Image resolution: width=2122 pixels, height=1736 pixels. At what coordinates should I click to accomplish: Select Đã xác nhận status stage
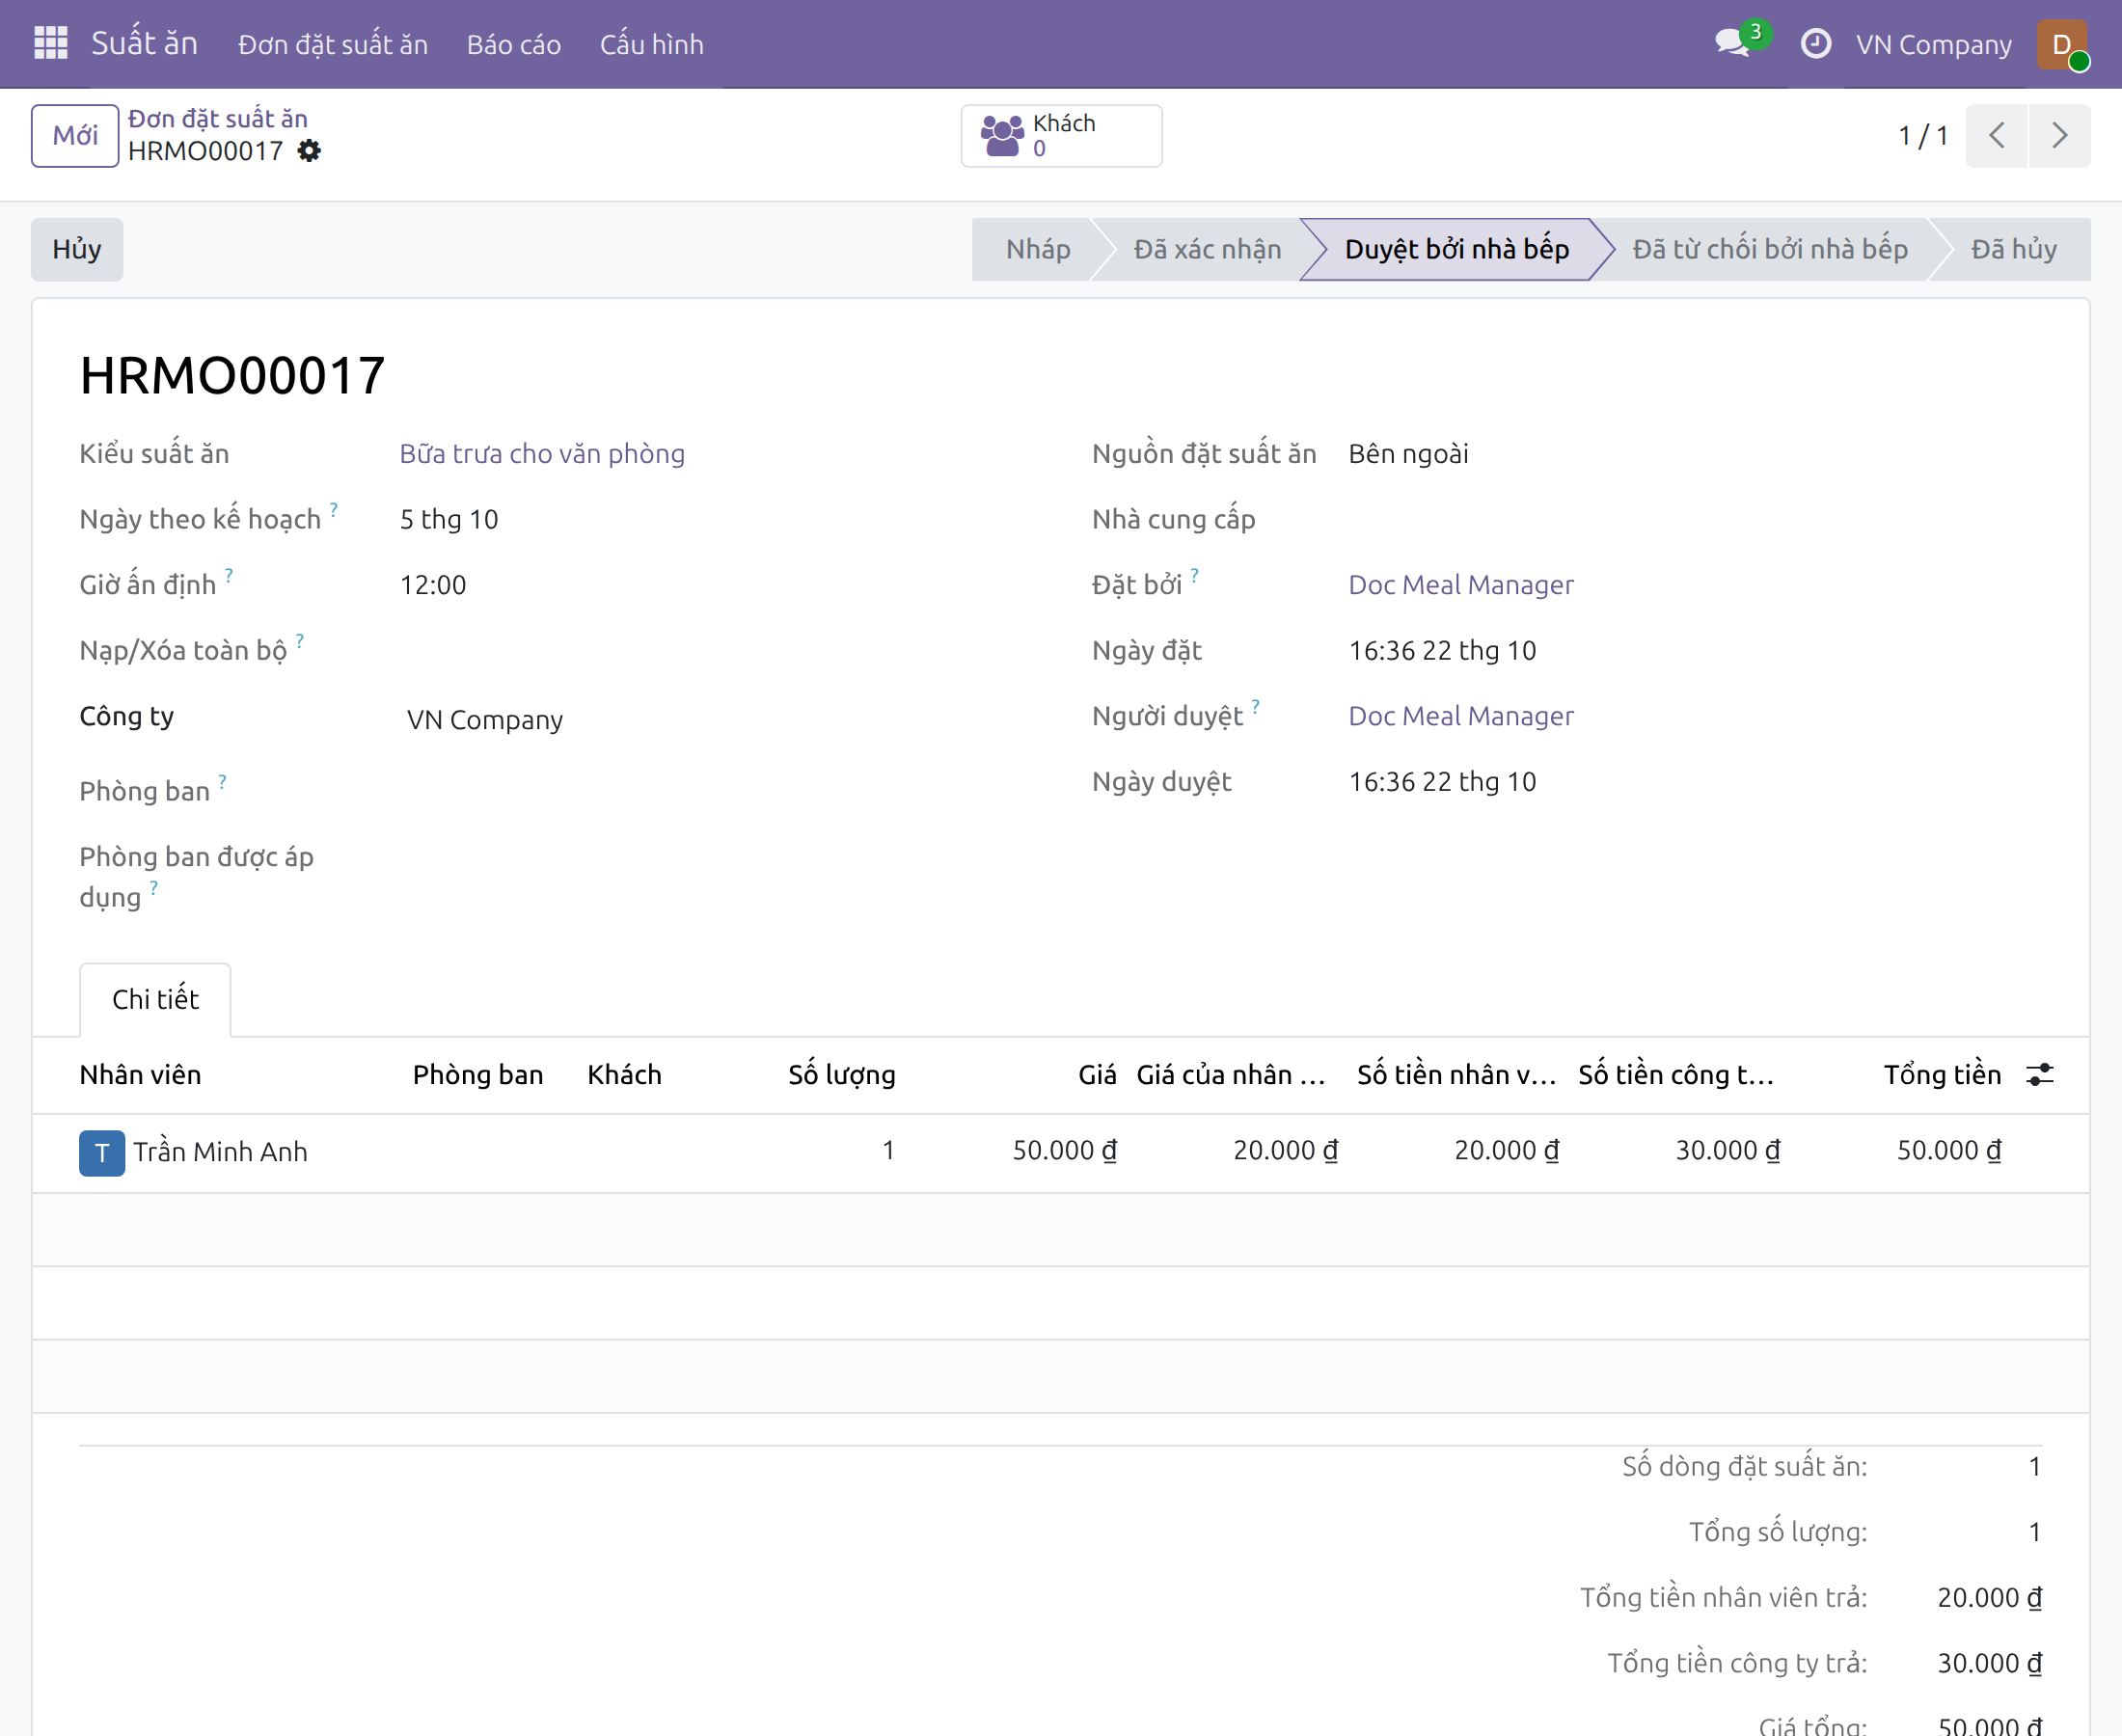(1207, 249)
